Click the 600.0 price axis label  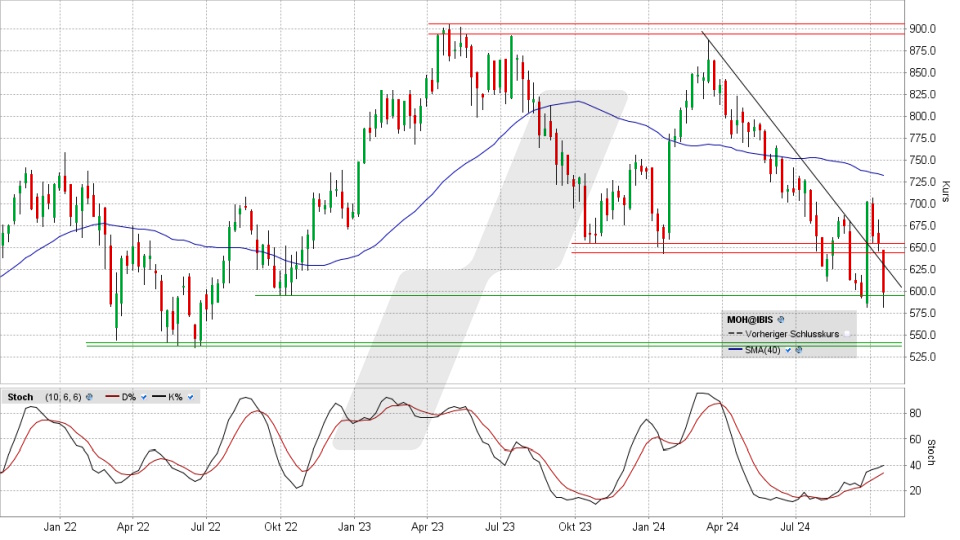[x=922, y=291]
